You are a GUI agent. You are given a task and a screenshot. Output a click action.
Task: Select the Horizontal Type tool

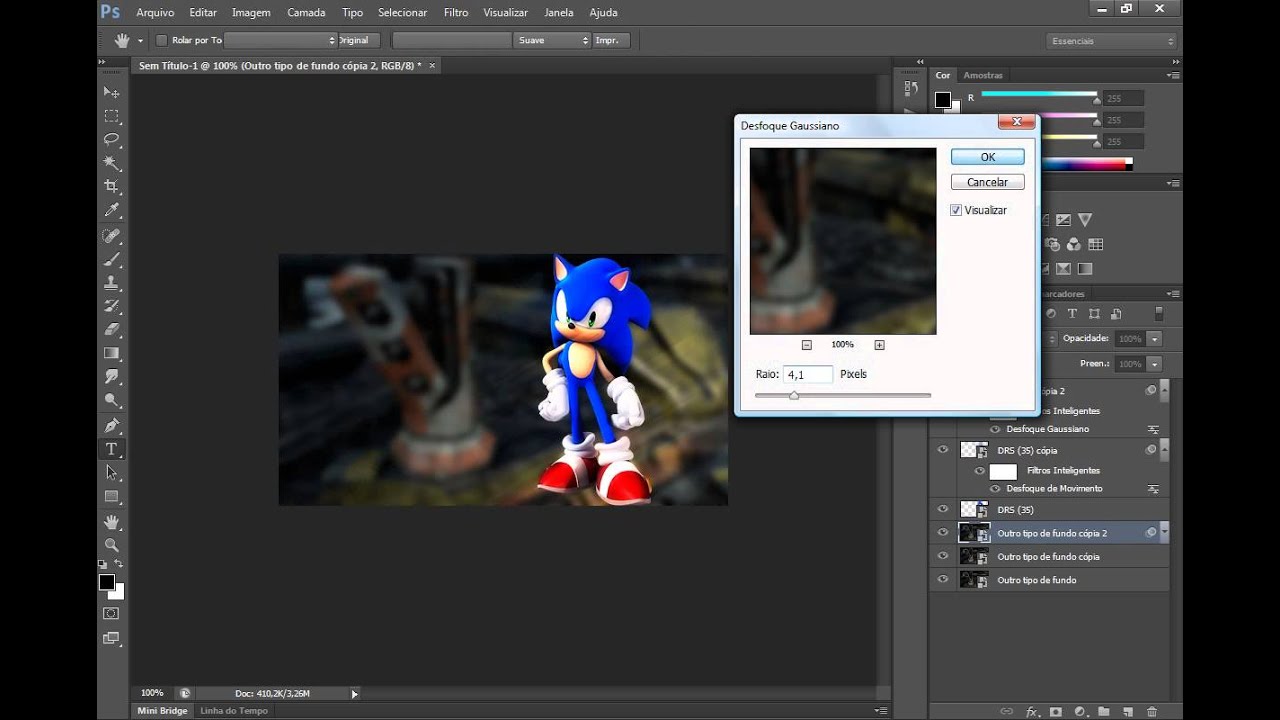click(112, 449)
